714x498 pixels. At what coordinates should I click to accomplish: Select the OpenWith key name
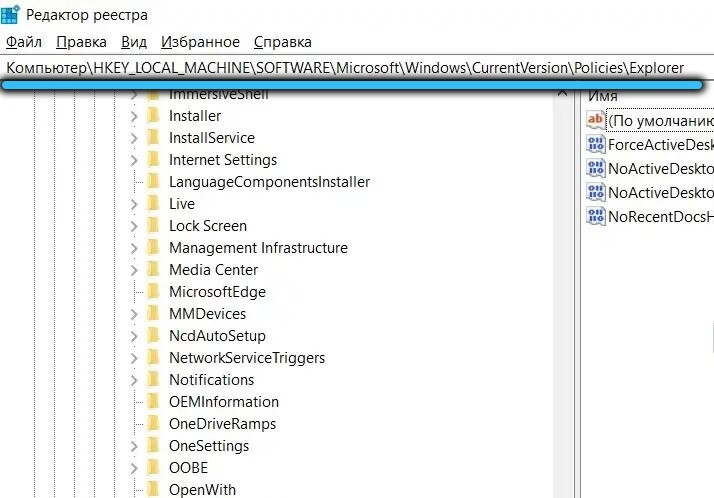click(x=202, y=490)
